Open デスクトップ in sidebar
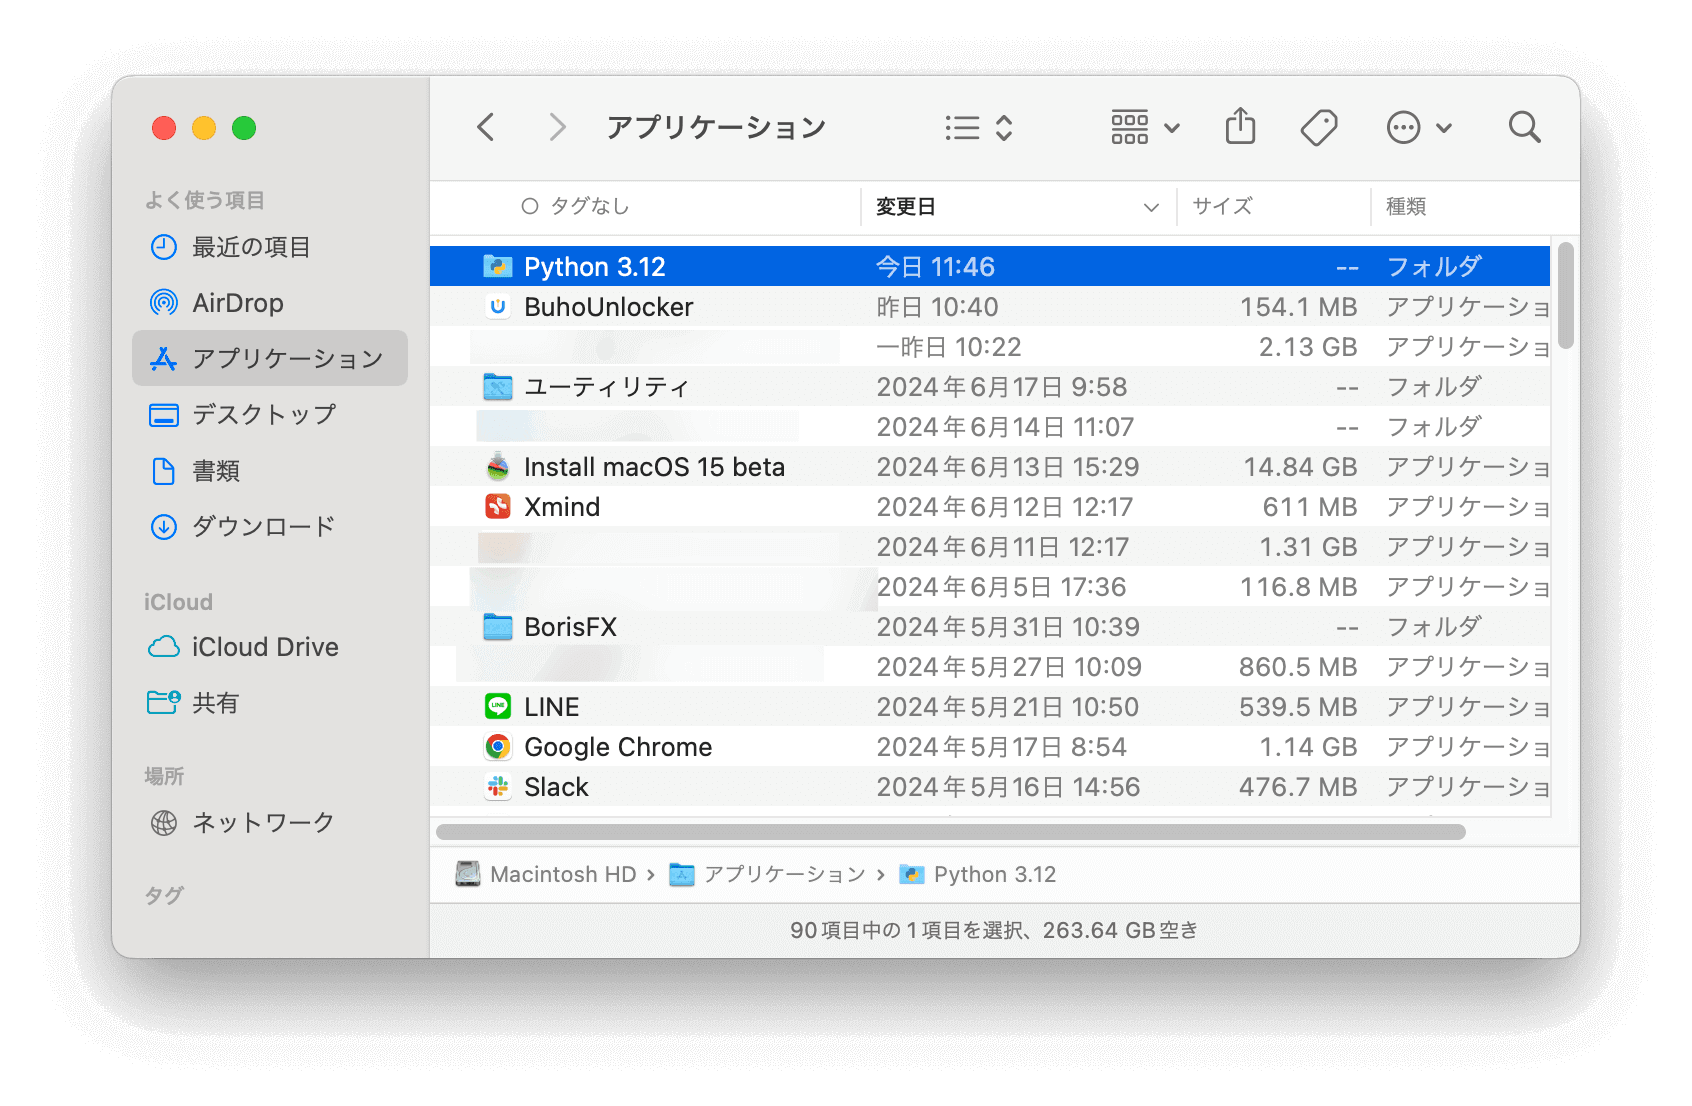Image resolution: width=1692 pixels, height=1106 pixels. [x=270, y=414]
